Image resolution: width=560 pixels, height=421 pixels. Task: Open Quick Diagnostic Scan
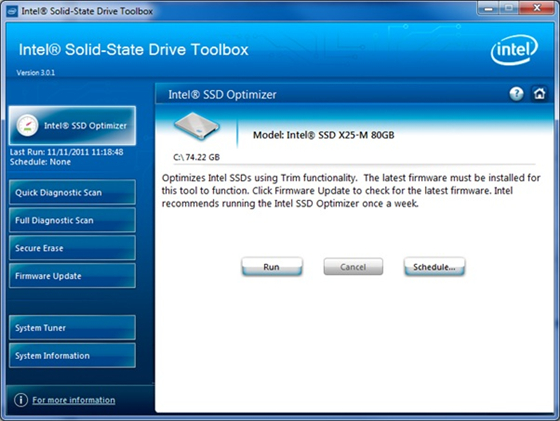coord(72,192)
